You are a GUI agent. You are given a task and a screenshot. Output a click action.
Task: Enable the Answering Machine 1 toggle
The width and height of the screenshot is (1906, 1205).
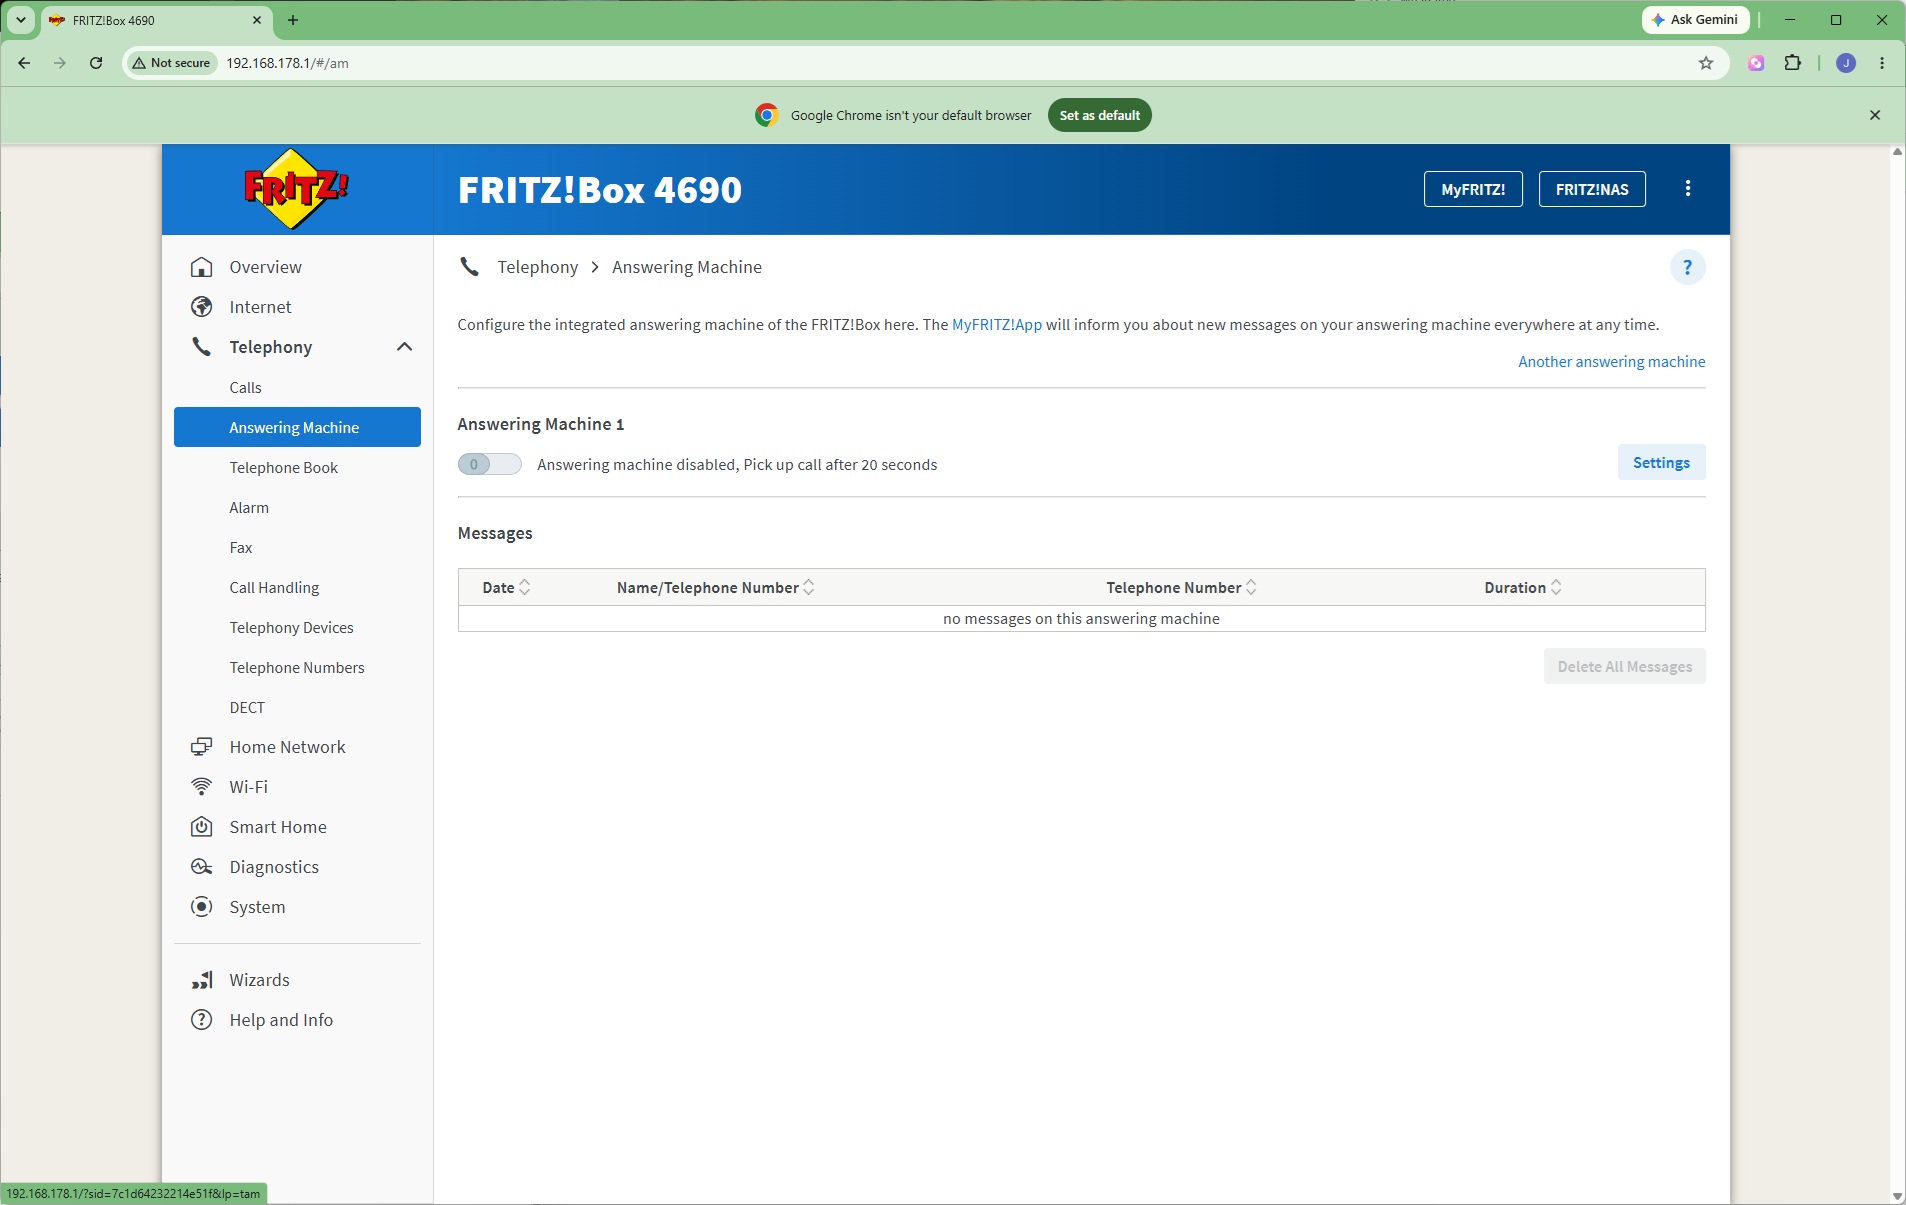click(x=490, y=464)
